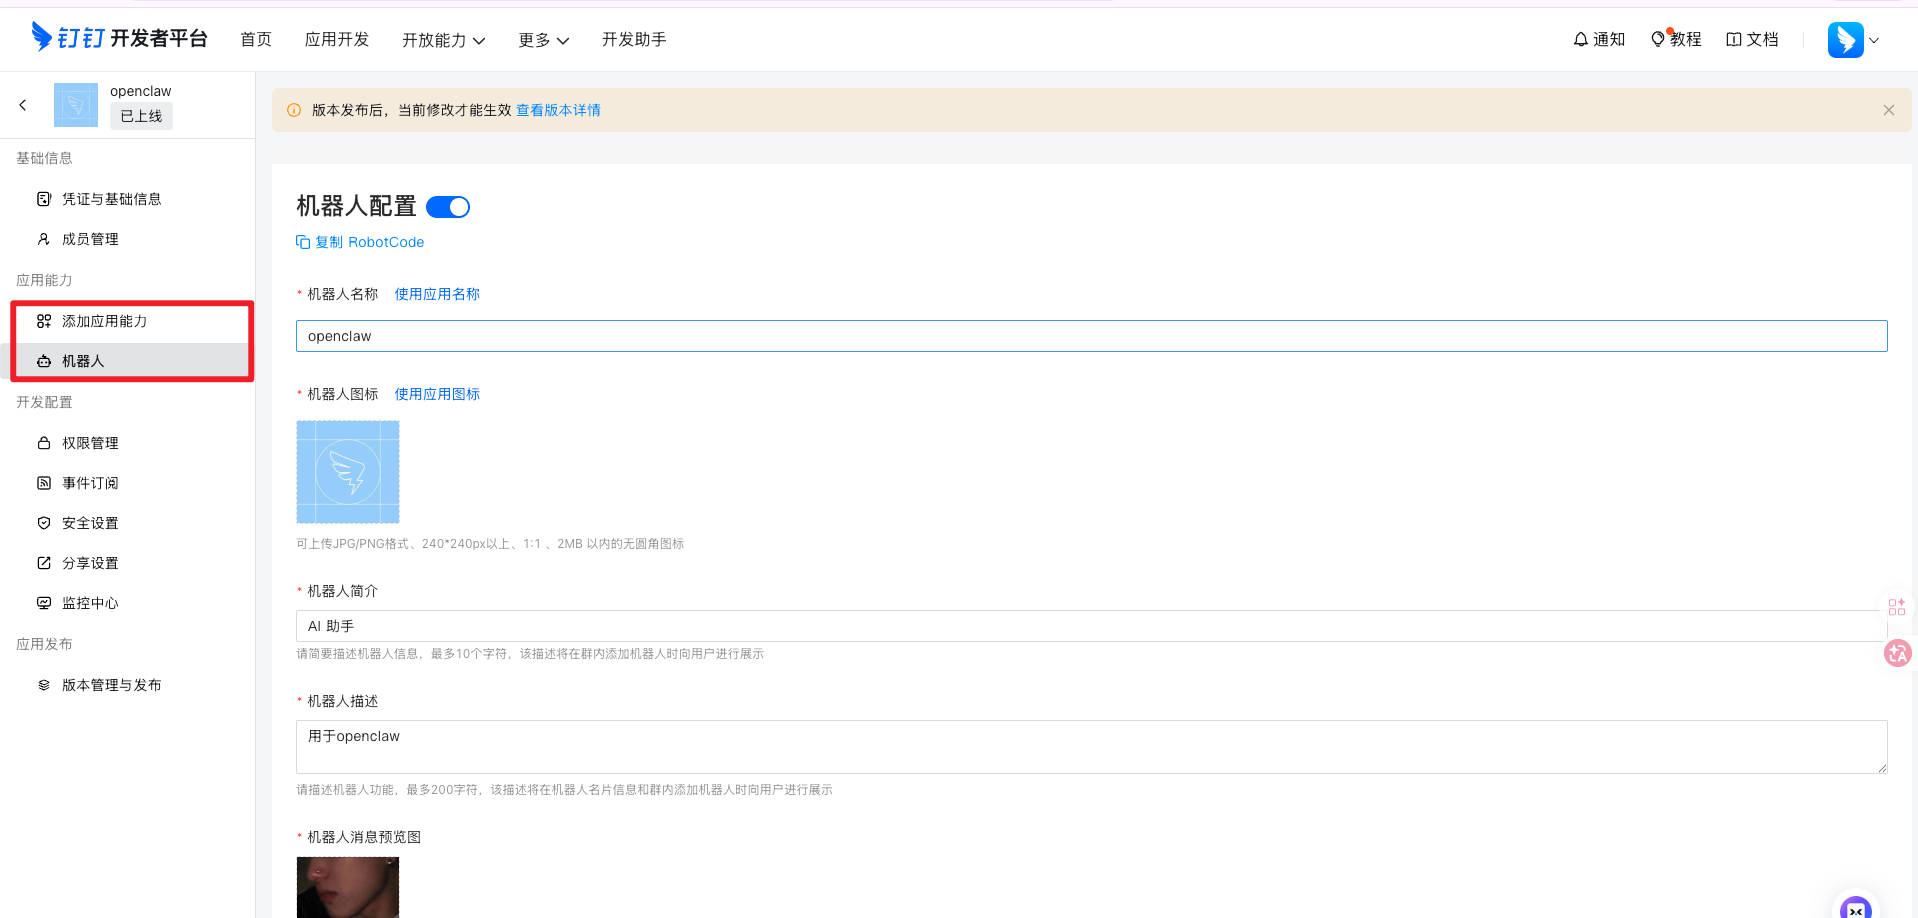Open the tutorials lightbulb icon
Screen dimensions: 1918x918
(1658, 39)
